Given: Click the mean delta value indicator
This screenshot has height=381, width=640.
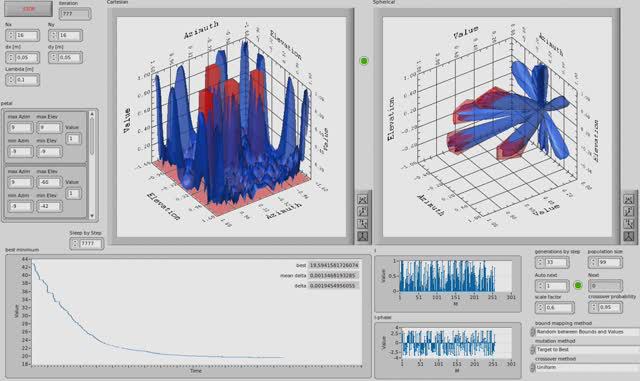Looking at the screenshot, I should [x=333, y=276].
